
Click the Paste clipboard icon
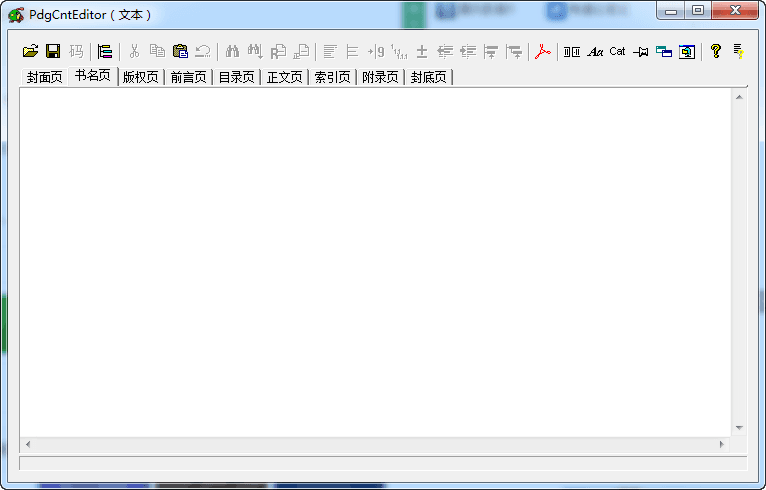point(180,51)
